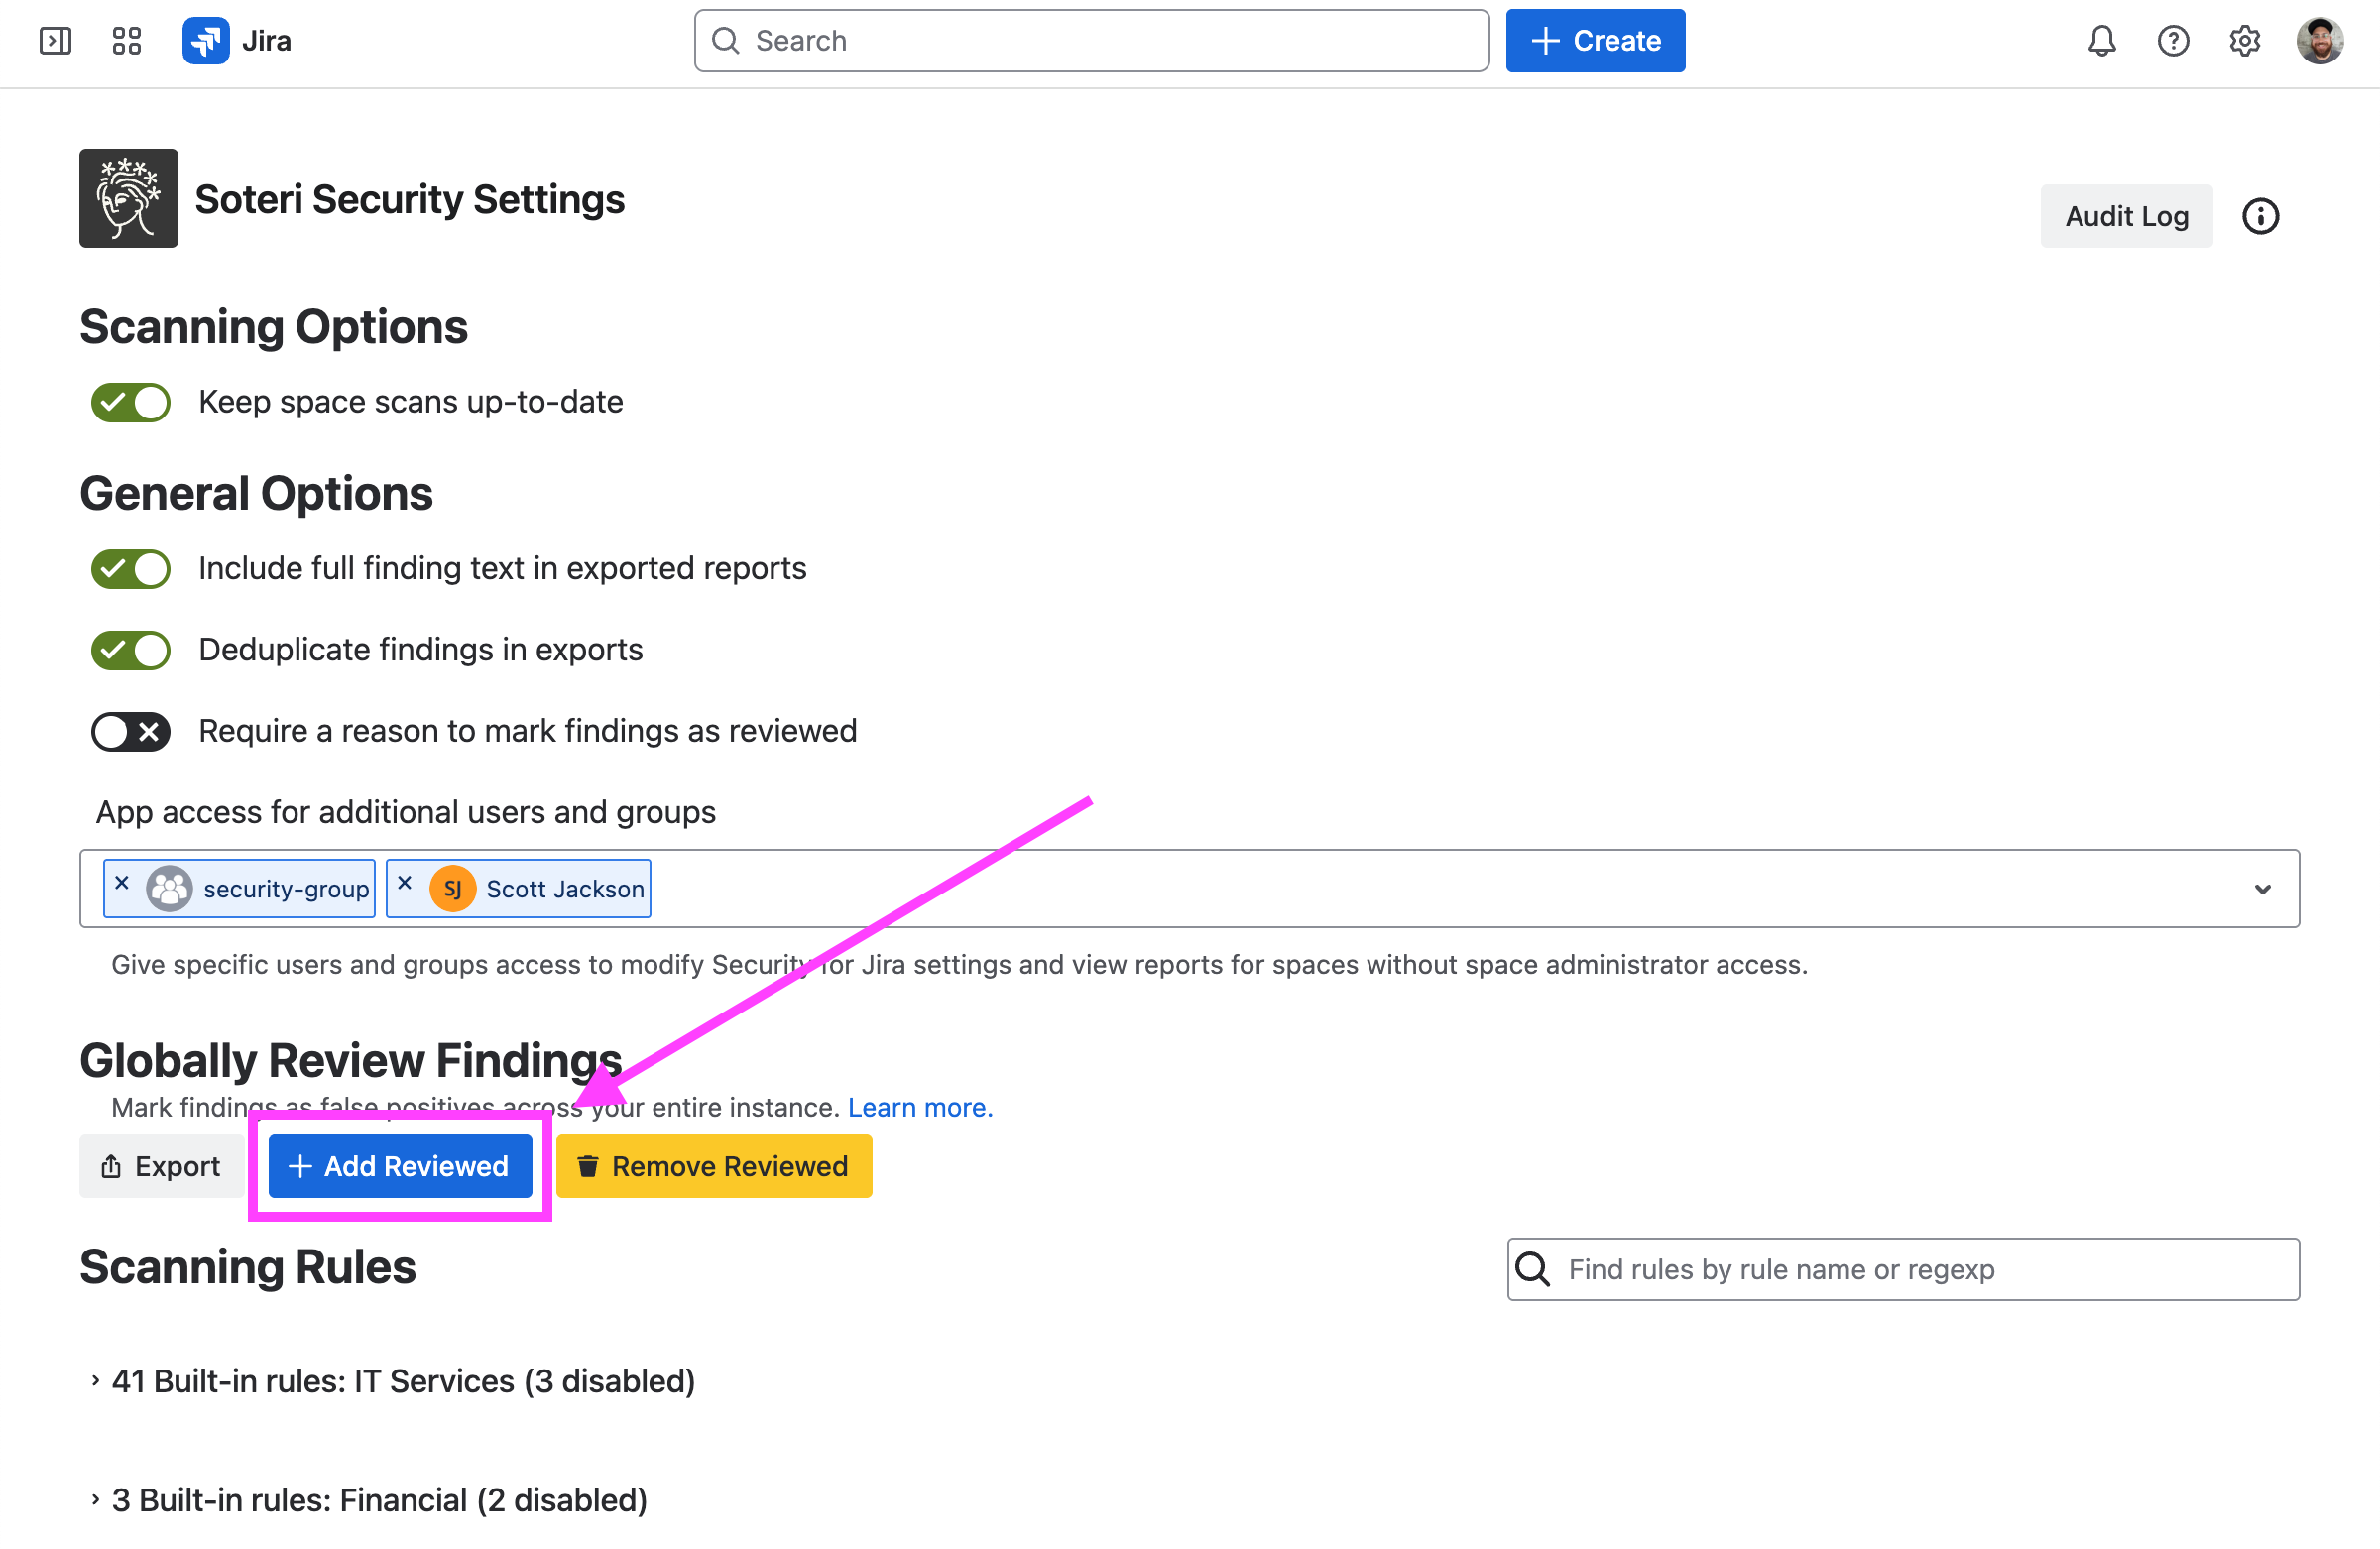
Task: Toggle the sidebar panel icon
Action: 55,41
